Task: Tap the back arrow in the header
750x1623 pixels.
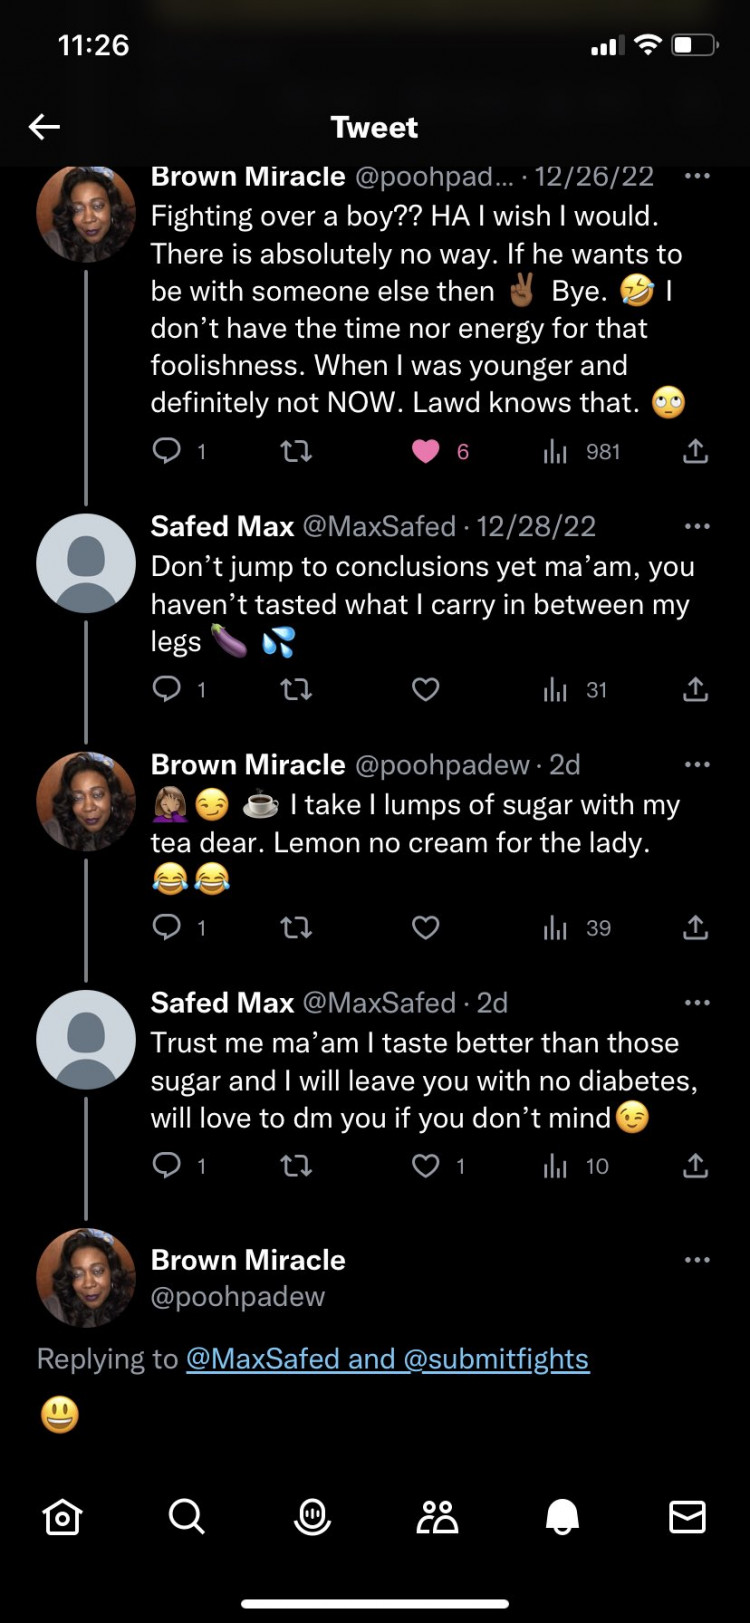Action: (44, 127)
